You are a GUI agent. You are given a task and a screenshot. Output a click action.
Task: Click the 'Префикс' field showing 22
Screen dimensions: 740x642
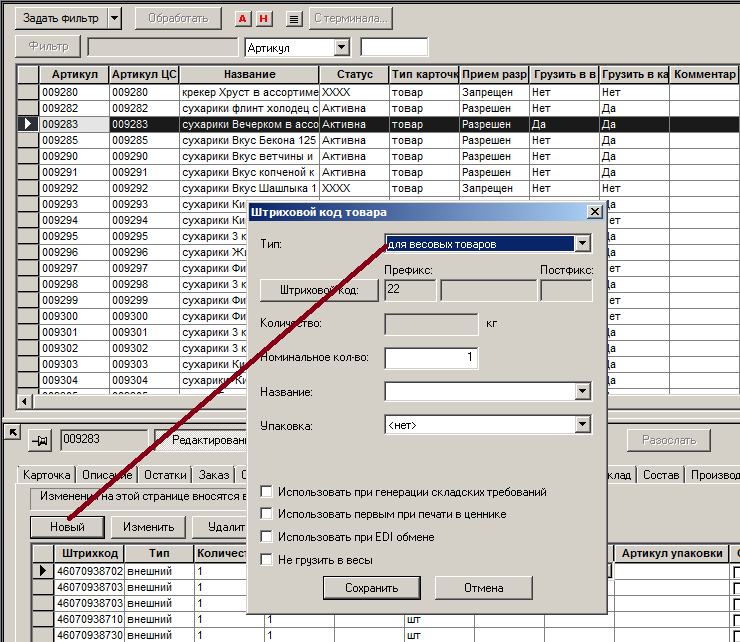[410, 289]
